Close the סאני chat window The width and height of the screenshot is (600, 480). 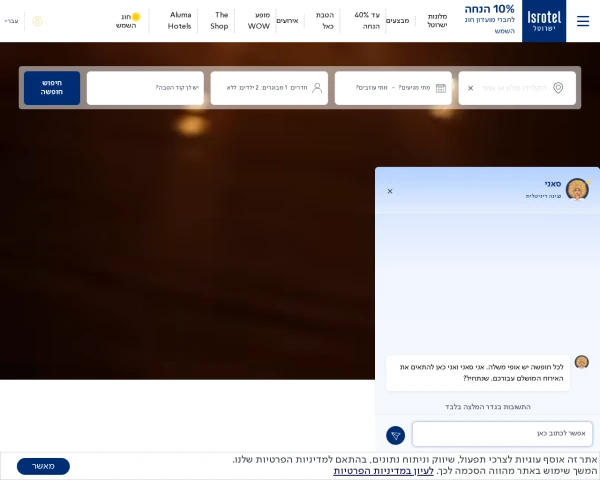390,191
